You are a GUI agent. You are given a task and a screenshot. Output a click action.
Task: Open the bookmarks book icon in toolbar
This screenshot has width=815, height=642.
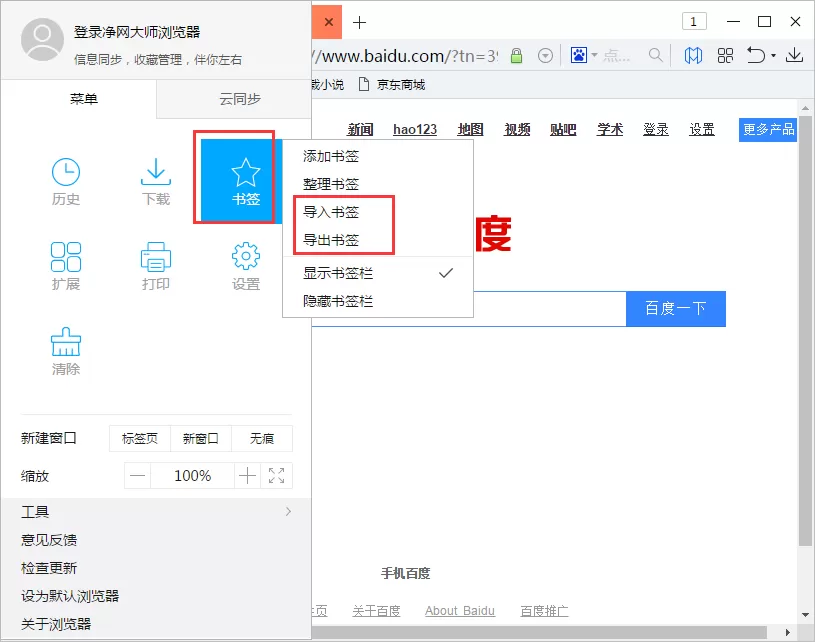[x=693, y=55]
